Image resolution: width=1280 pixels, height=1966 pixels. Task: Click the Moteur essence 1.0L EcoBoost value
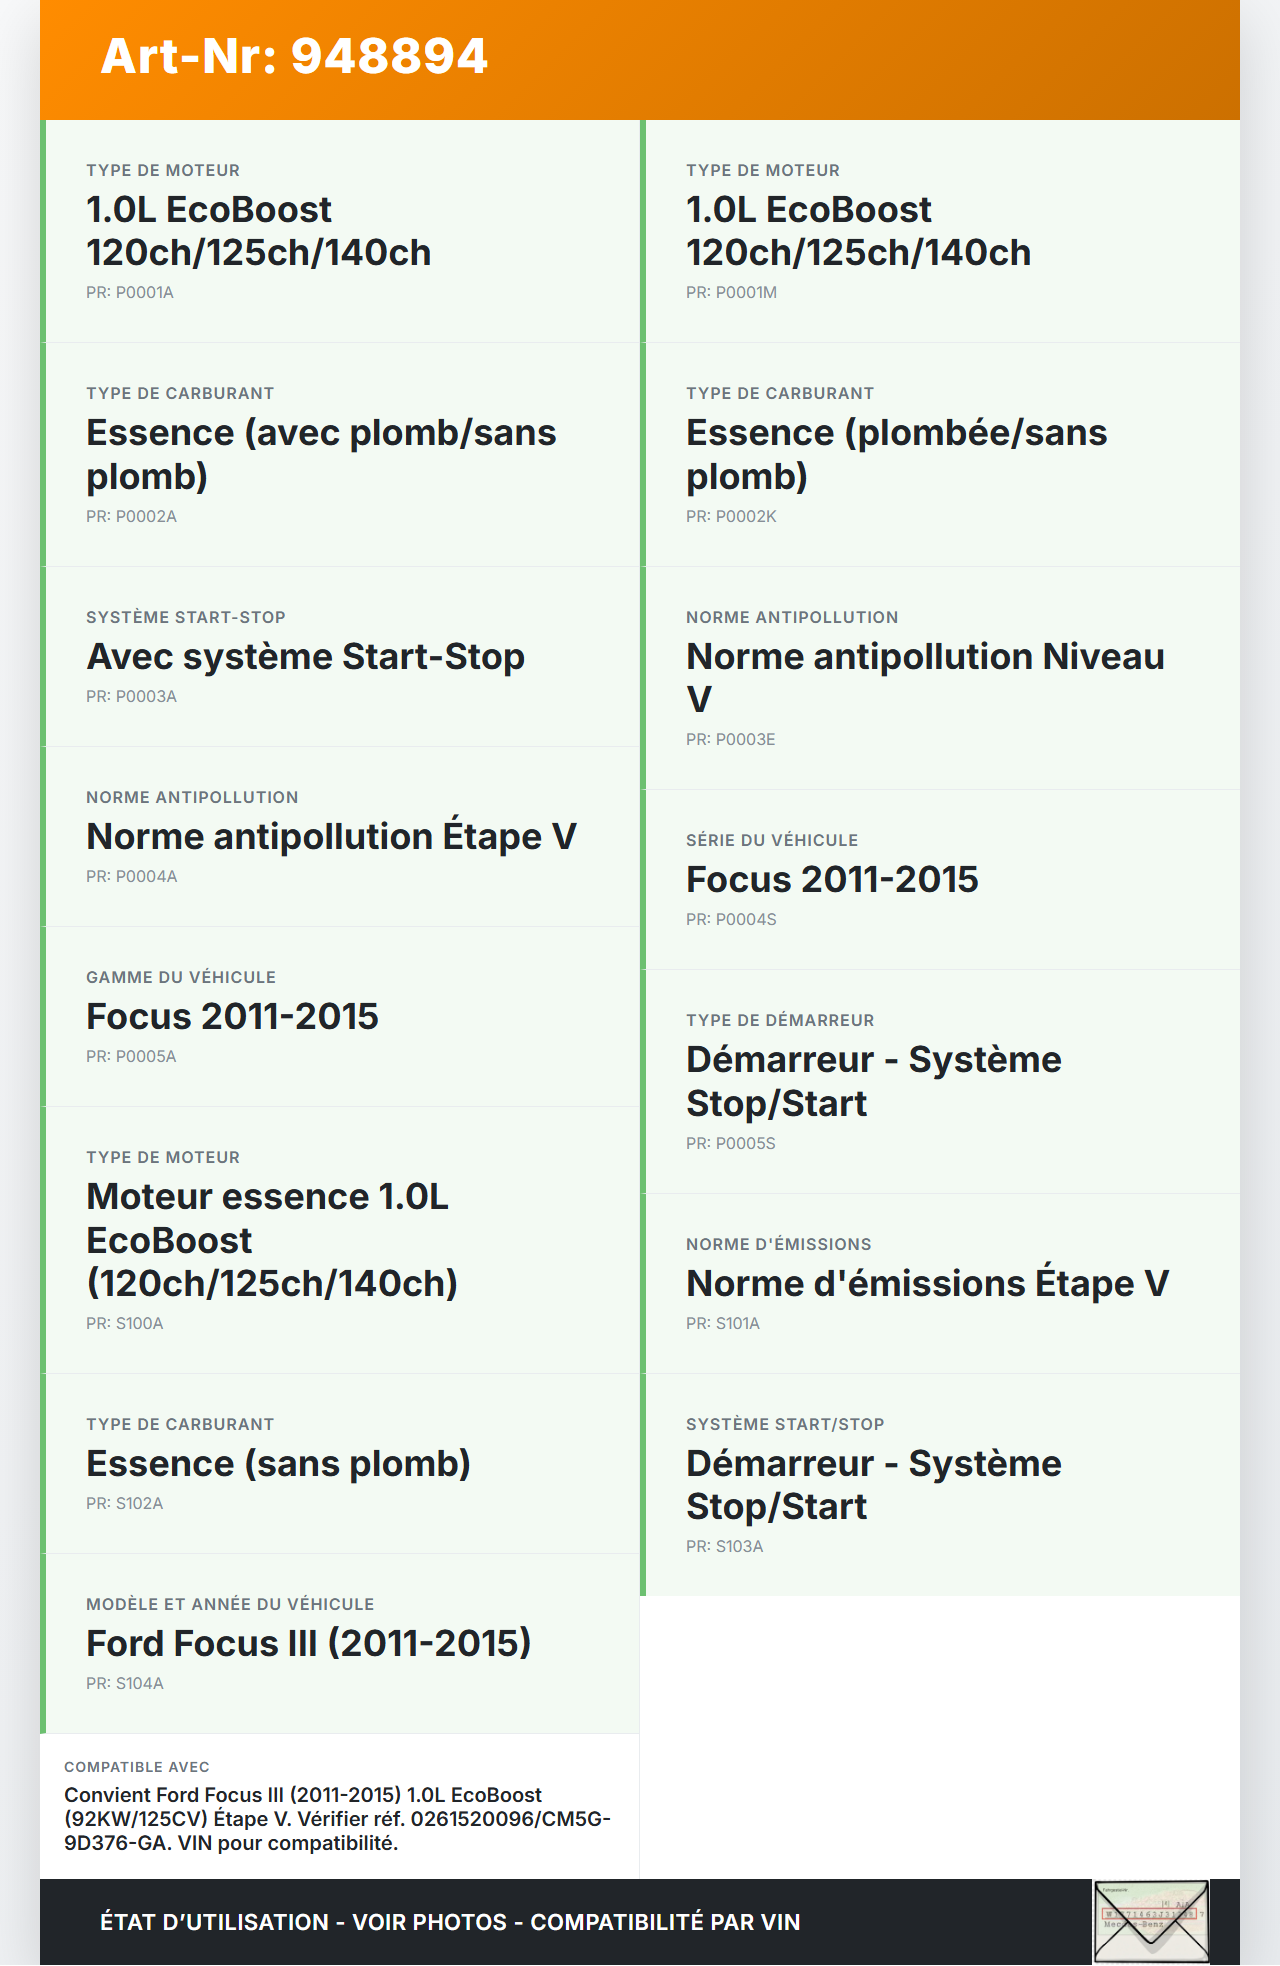click(x=272, y=1240)
